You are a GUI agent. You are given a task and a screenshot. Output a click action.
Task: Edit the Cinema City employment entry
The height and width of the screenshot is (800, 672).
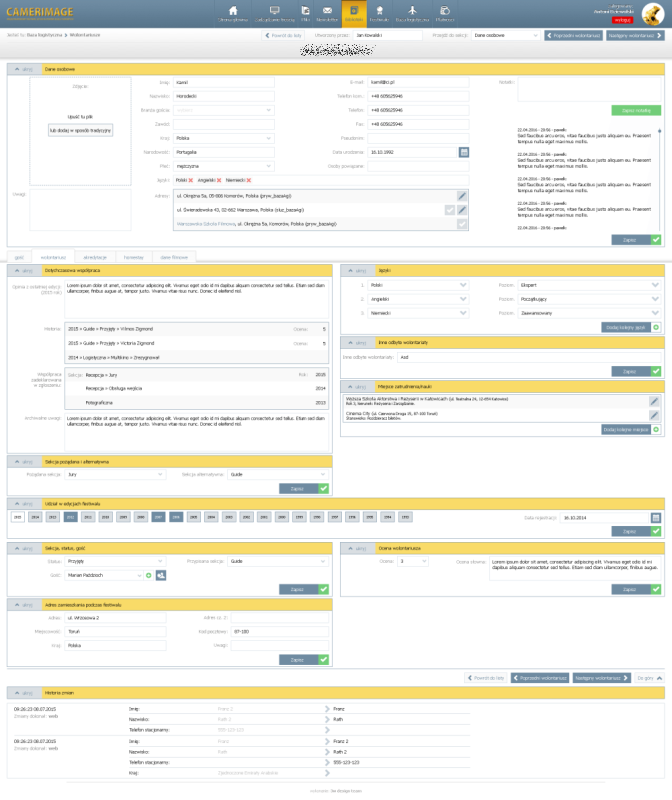point(654,414)
